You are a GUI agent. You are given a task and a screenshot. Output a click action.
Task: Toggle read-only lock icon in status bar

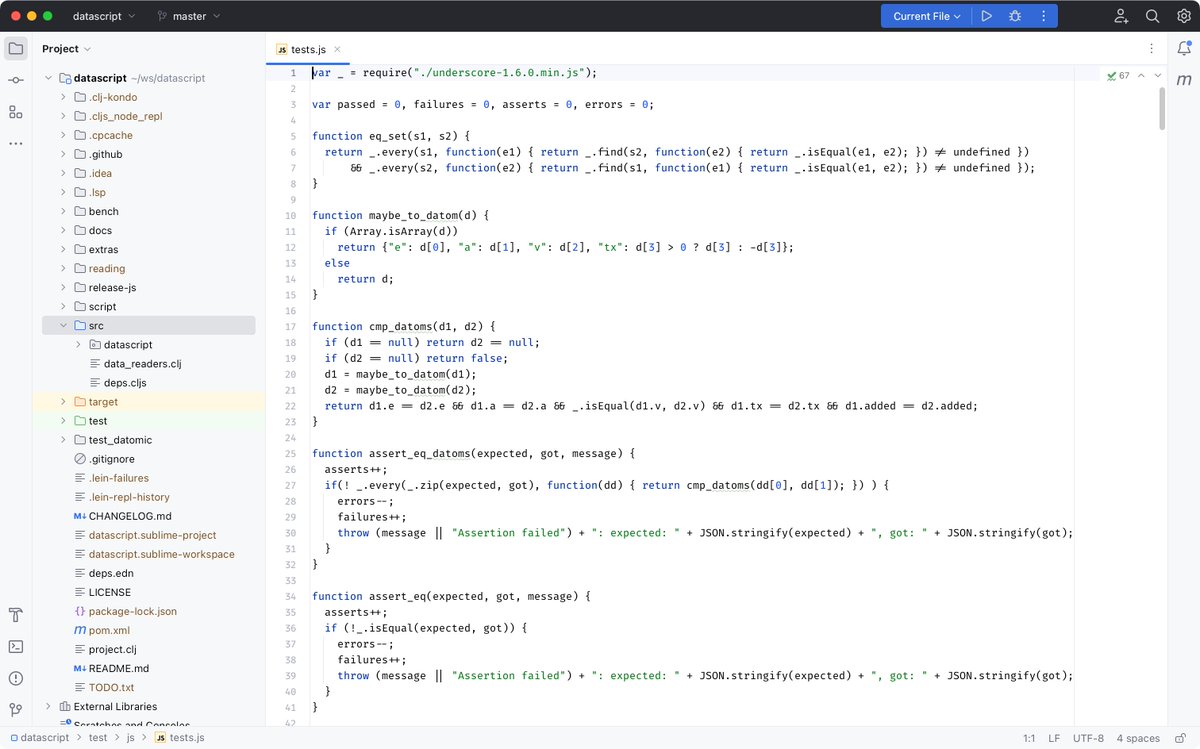tap(1180, 738)
